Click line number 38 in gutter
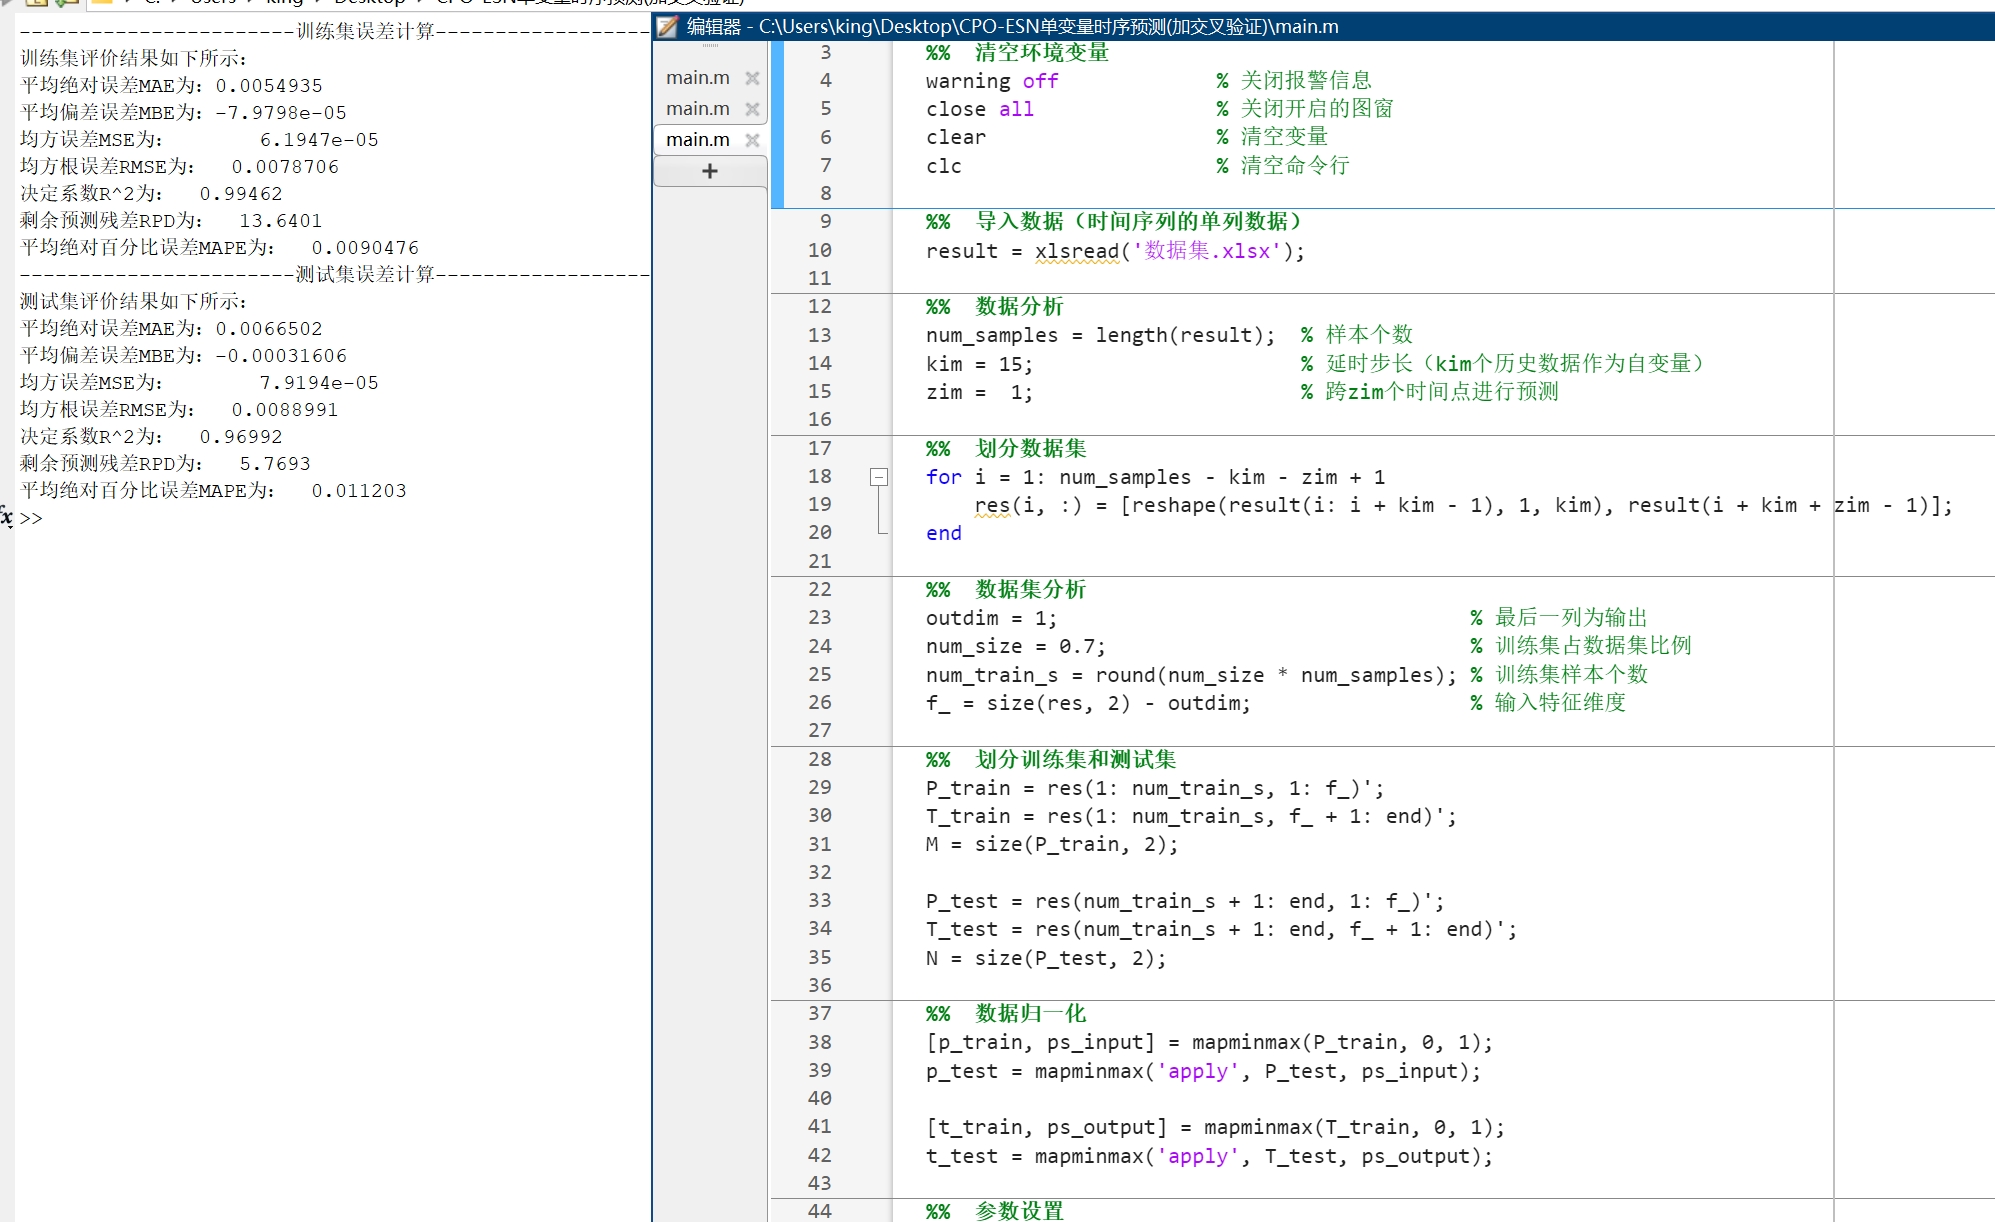Screen dimensions: 1995x1222 click(x=820, y=1042)
